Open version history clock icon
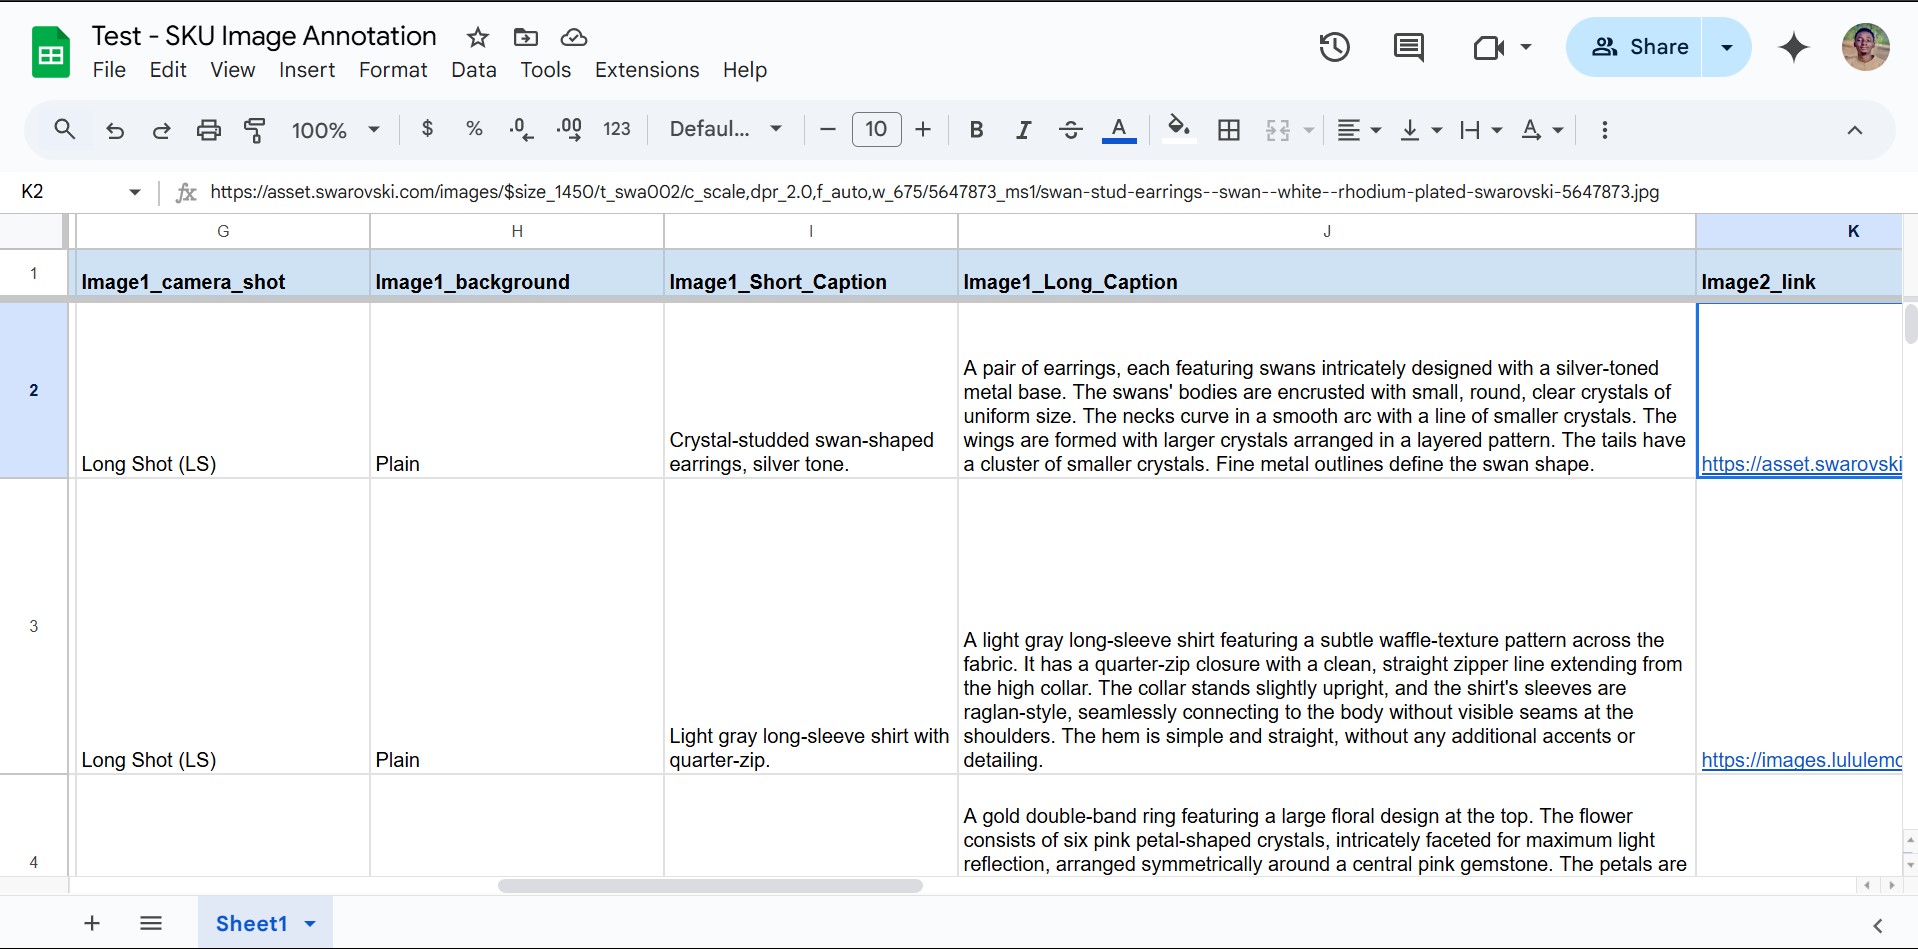The width and height of the screenshot is (1918, 949). (x=1334, y=47)
